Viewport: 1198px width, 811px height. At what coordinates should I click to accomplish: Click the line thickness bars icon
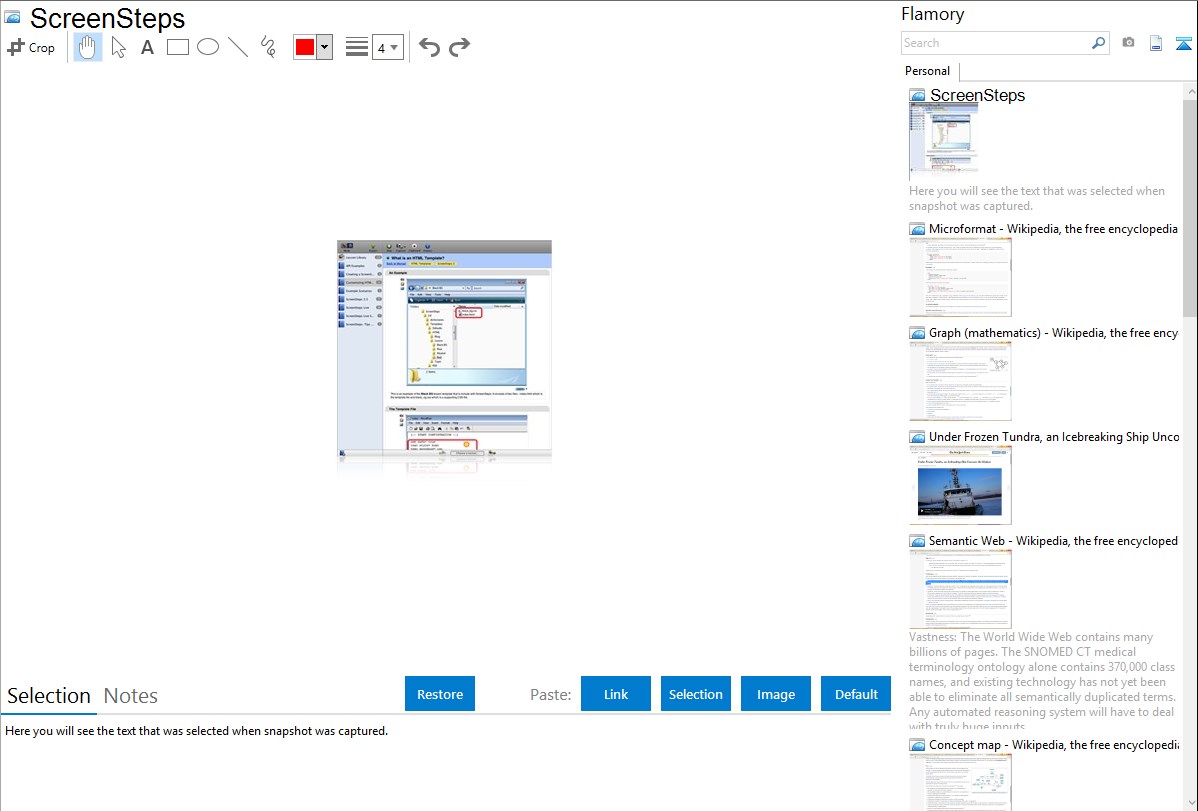(357, 47)
